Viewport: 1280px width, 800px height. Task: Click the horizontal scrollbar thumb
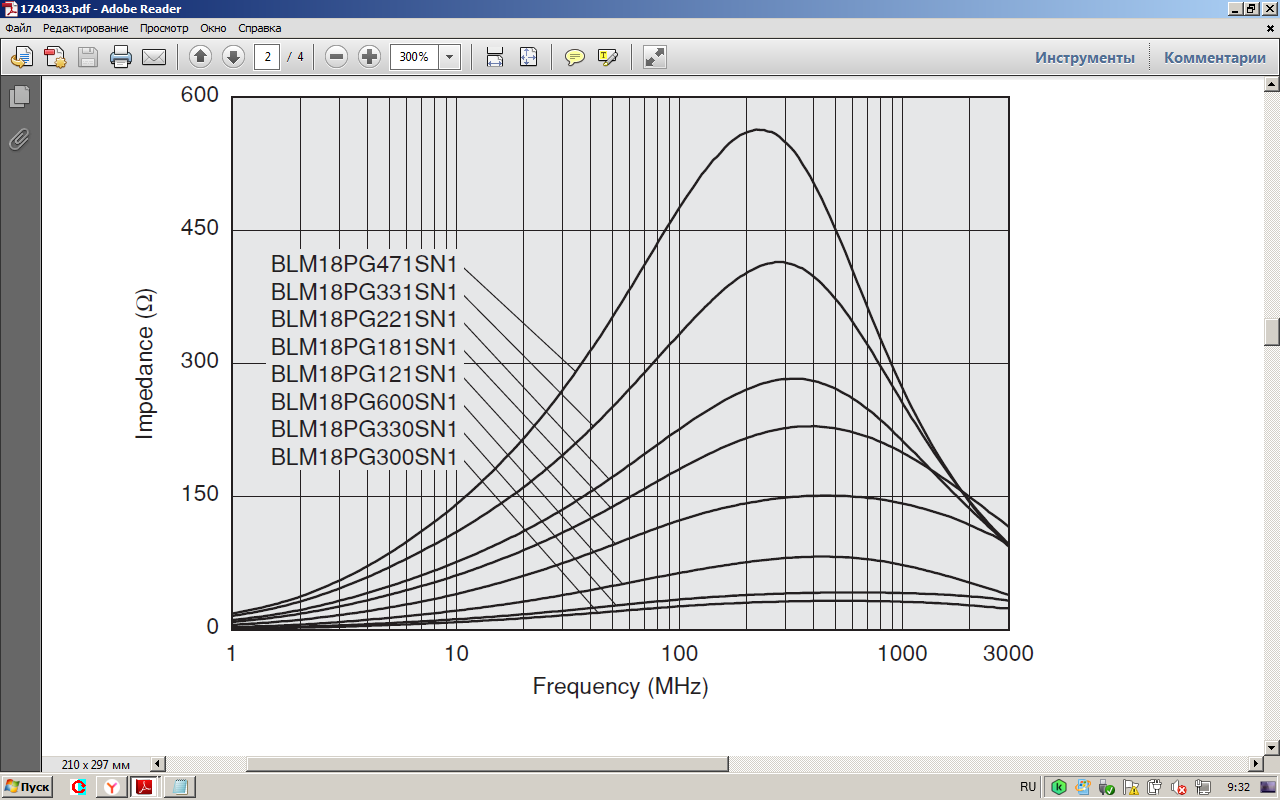[x=487, y=764]
